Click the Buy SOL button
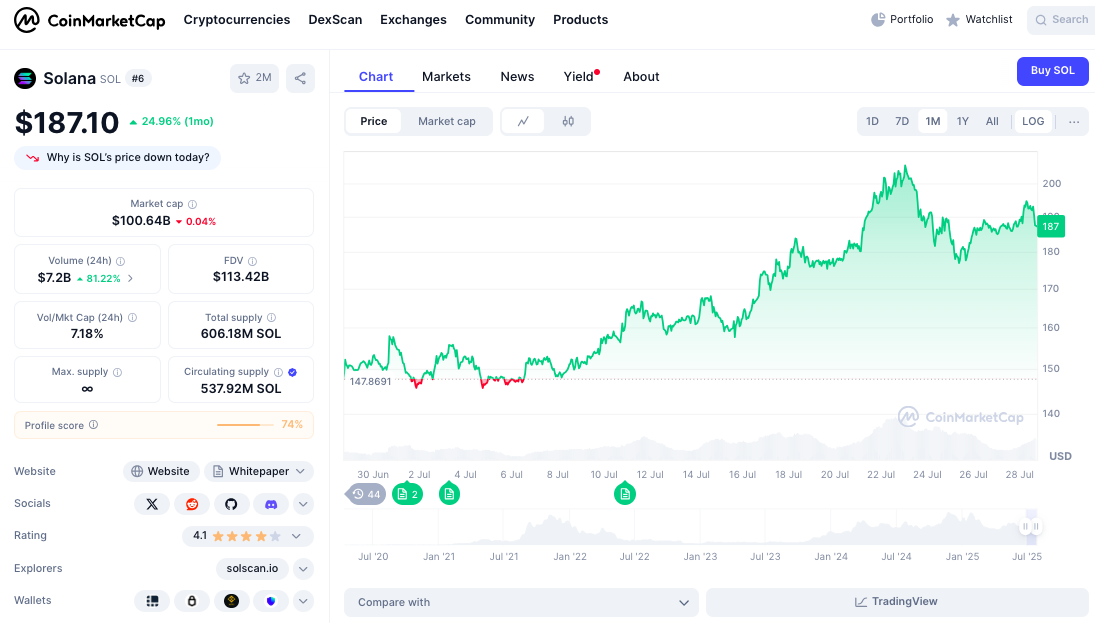This screenshot has height=623, width=1095. click(x=1052, y=71)
